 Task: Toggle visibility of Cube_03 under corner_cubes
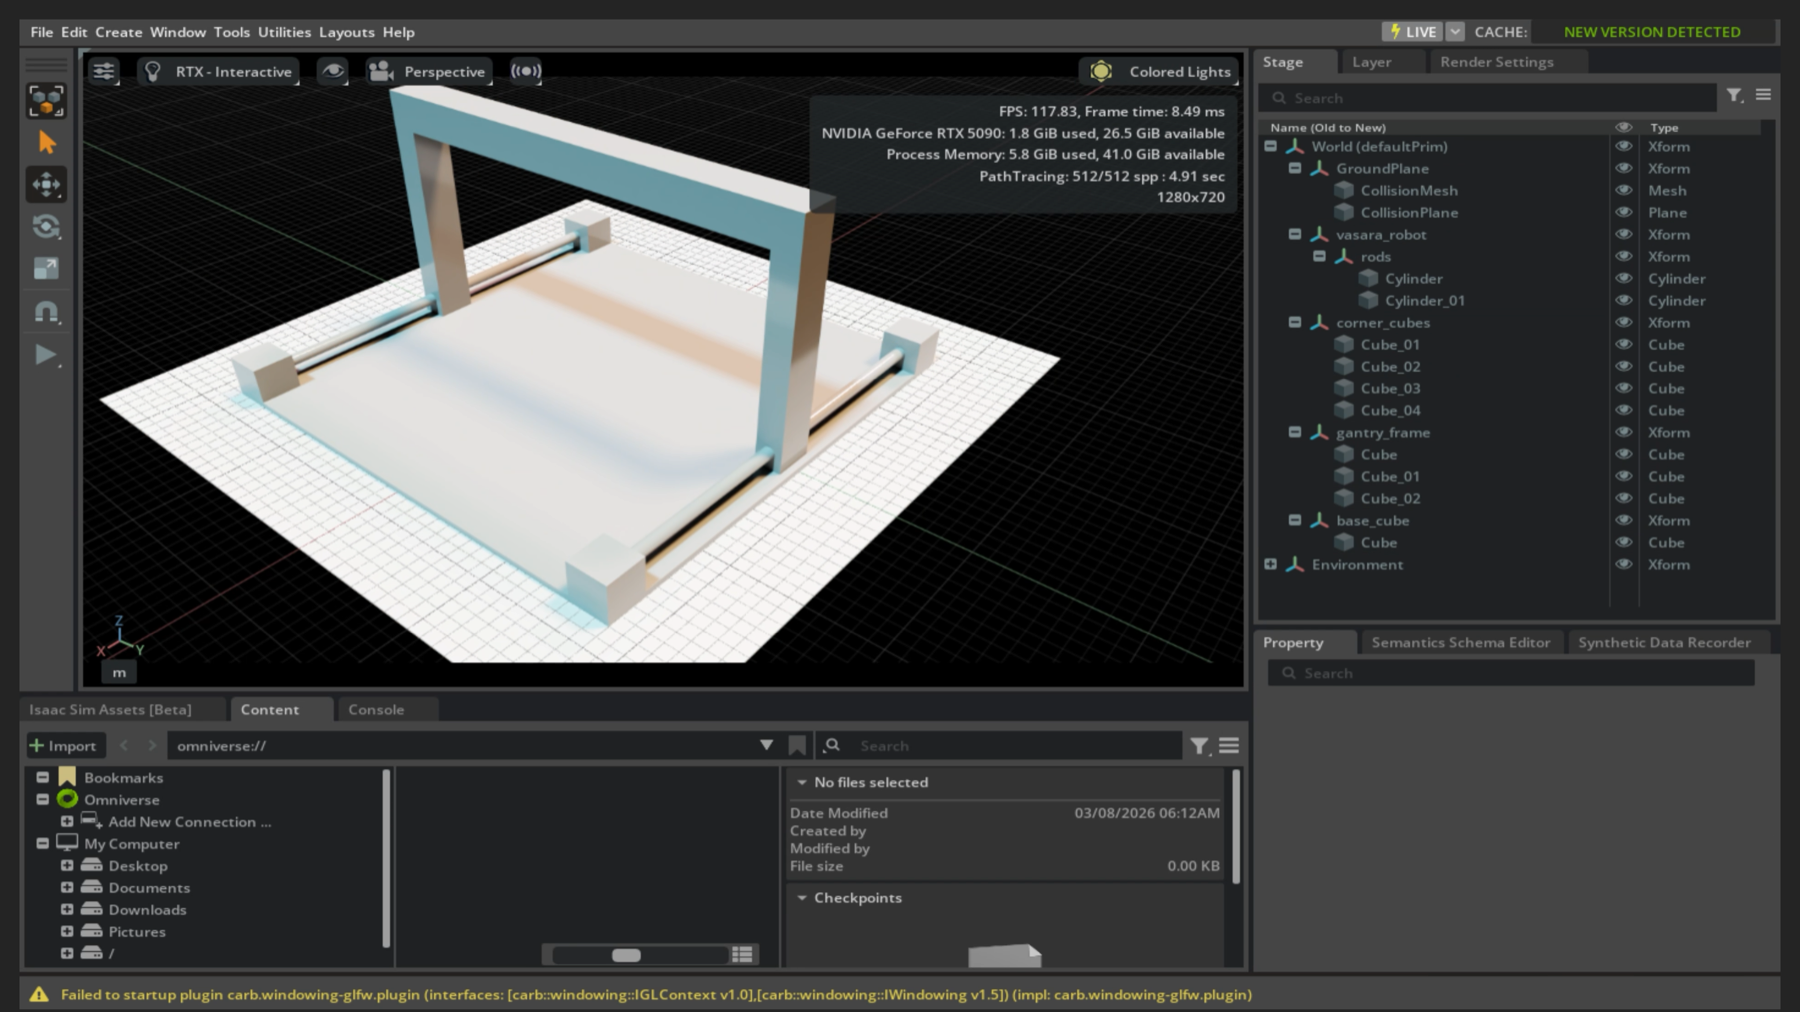(x=1624, y=388)
